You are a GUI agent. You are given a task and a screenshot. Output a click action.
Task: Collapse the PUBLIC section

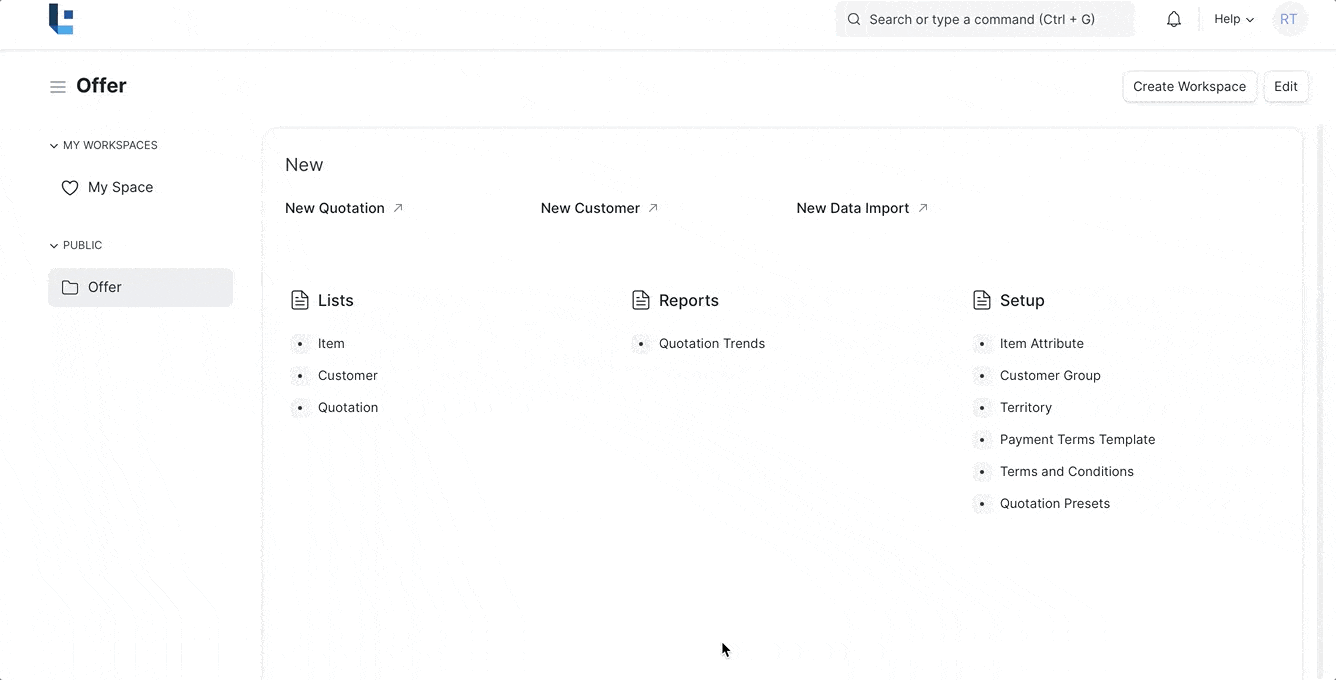(54, 246)
